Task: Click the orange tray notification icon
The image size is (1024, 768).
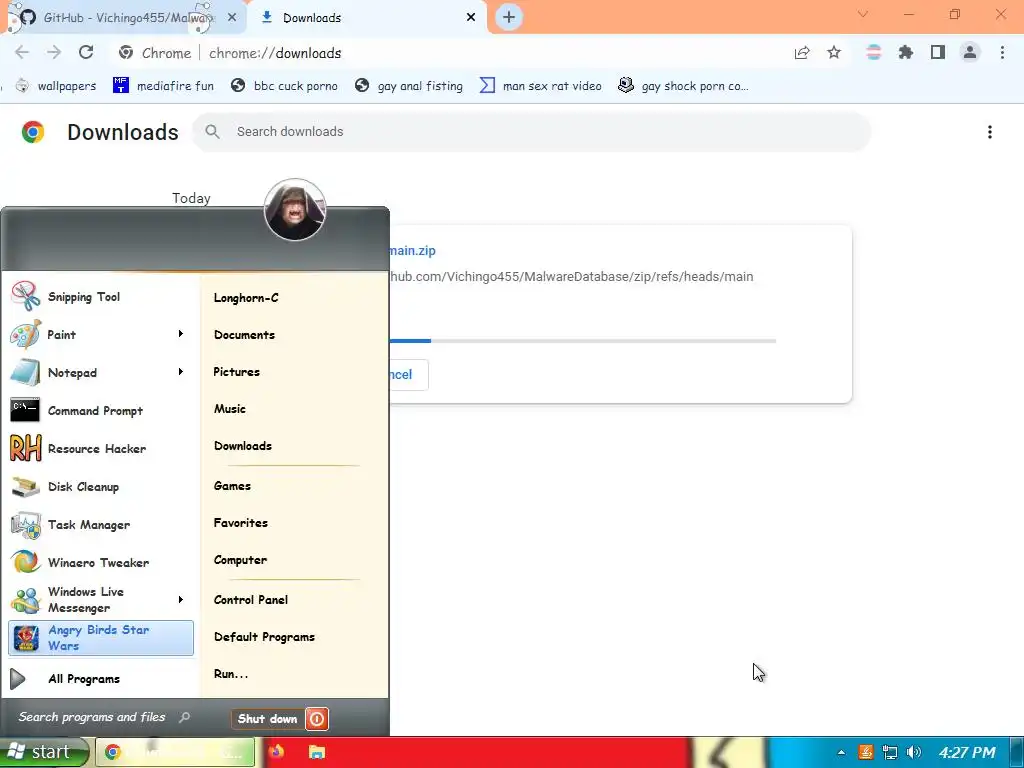Action: pyautogui.click(x=866, y=752)
